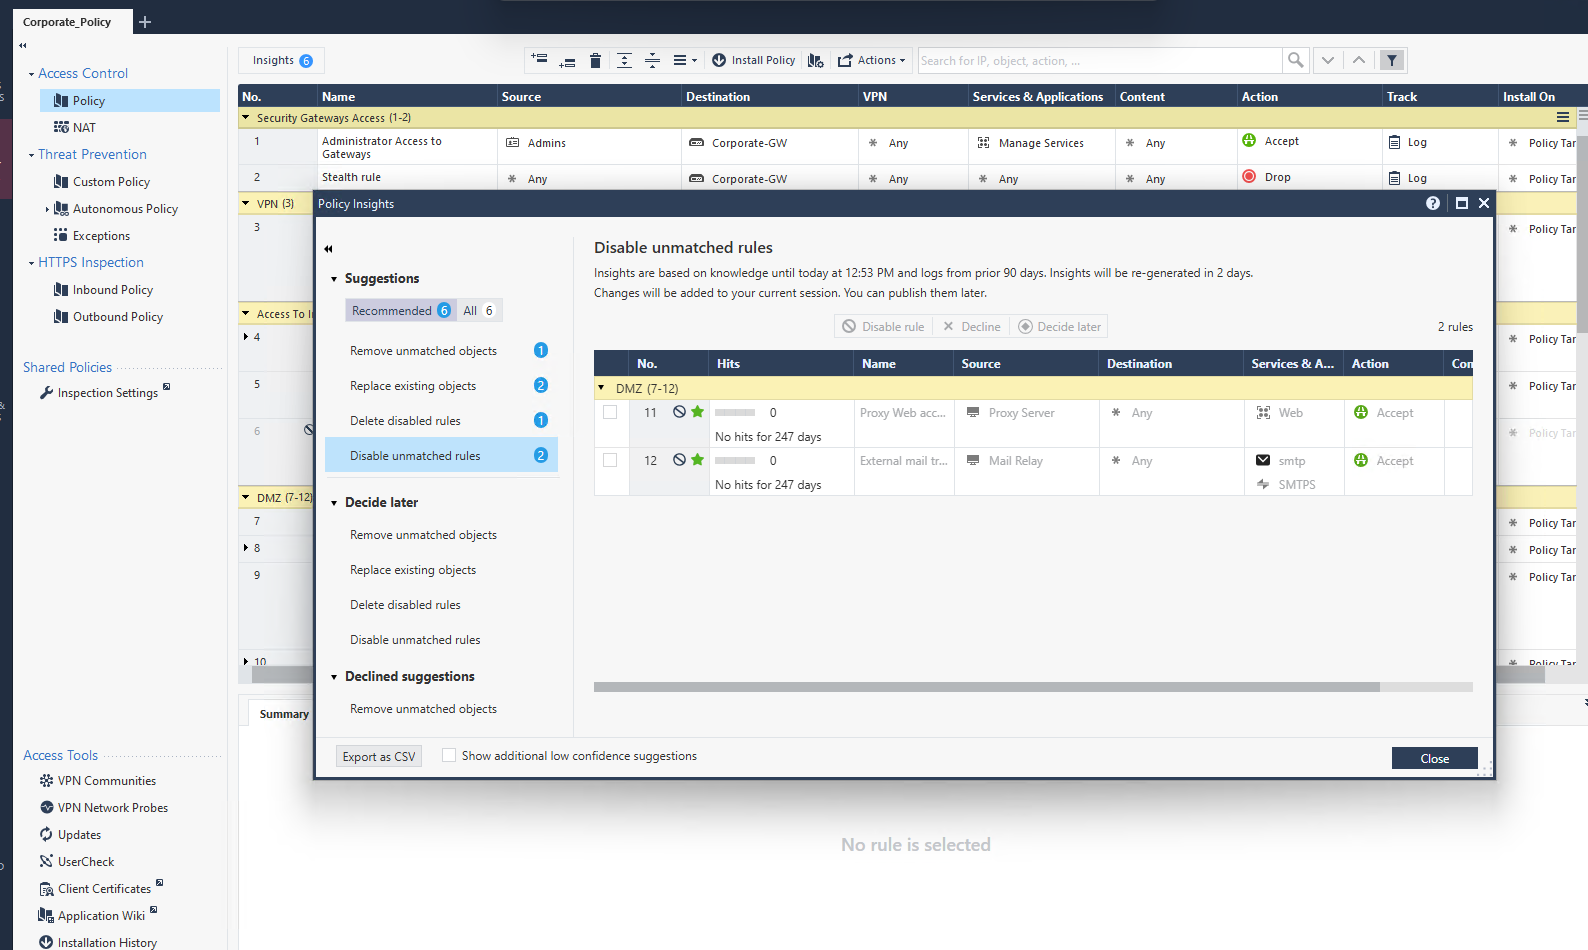Toggle the filter funnel icon
Viewport: 1588px width, 950px height.
click(1391, 60)
